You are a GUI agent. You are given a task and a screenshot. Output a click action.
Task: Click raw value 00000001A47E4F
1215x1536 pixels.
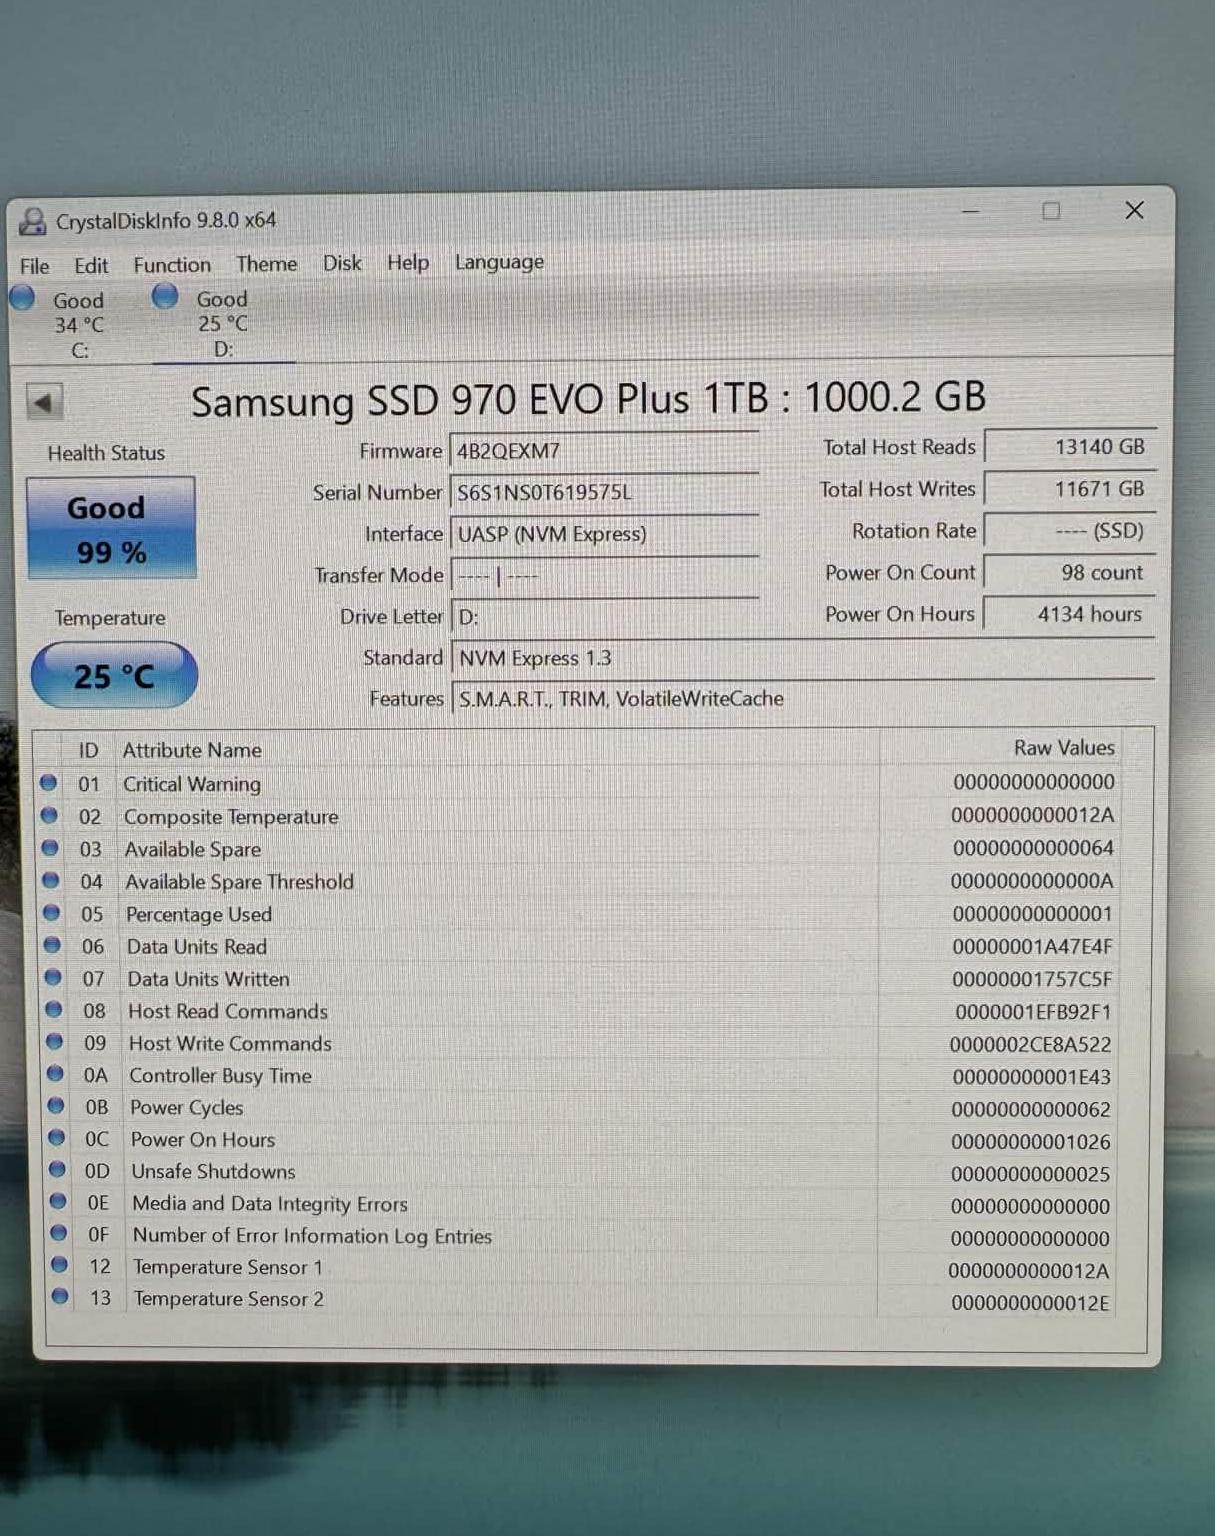1032,947
